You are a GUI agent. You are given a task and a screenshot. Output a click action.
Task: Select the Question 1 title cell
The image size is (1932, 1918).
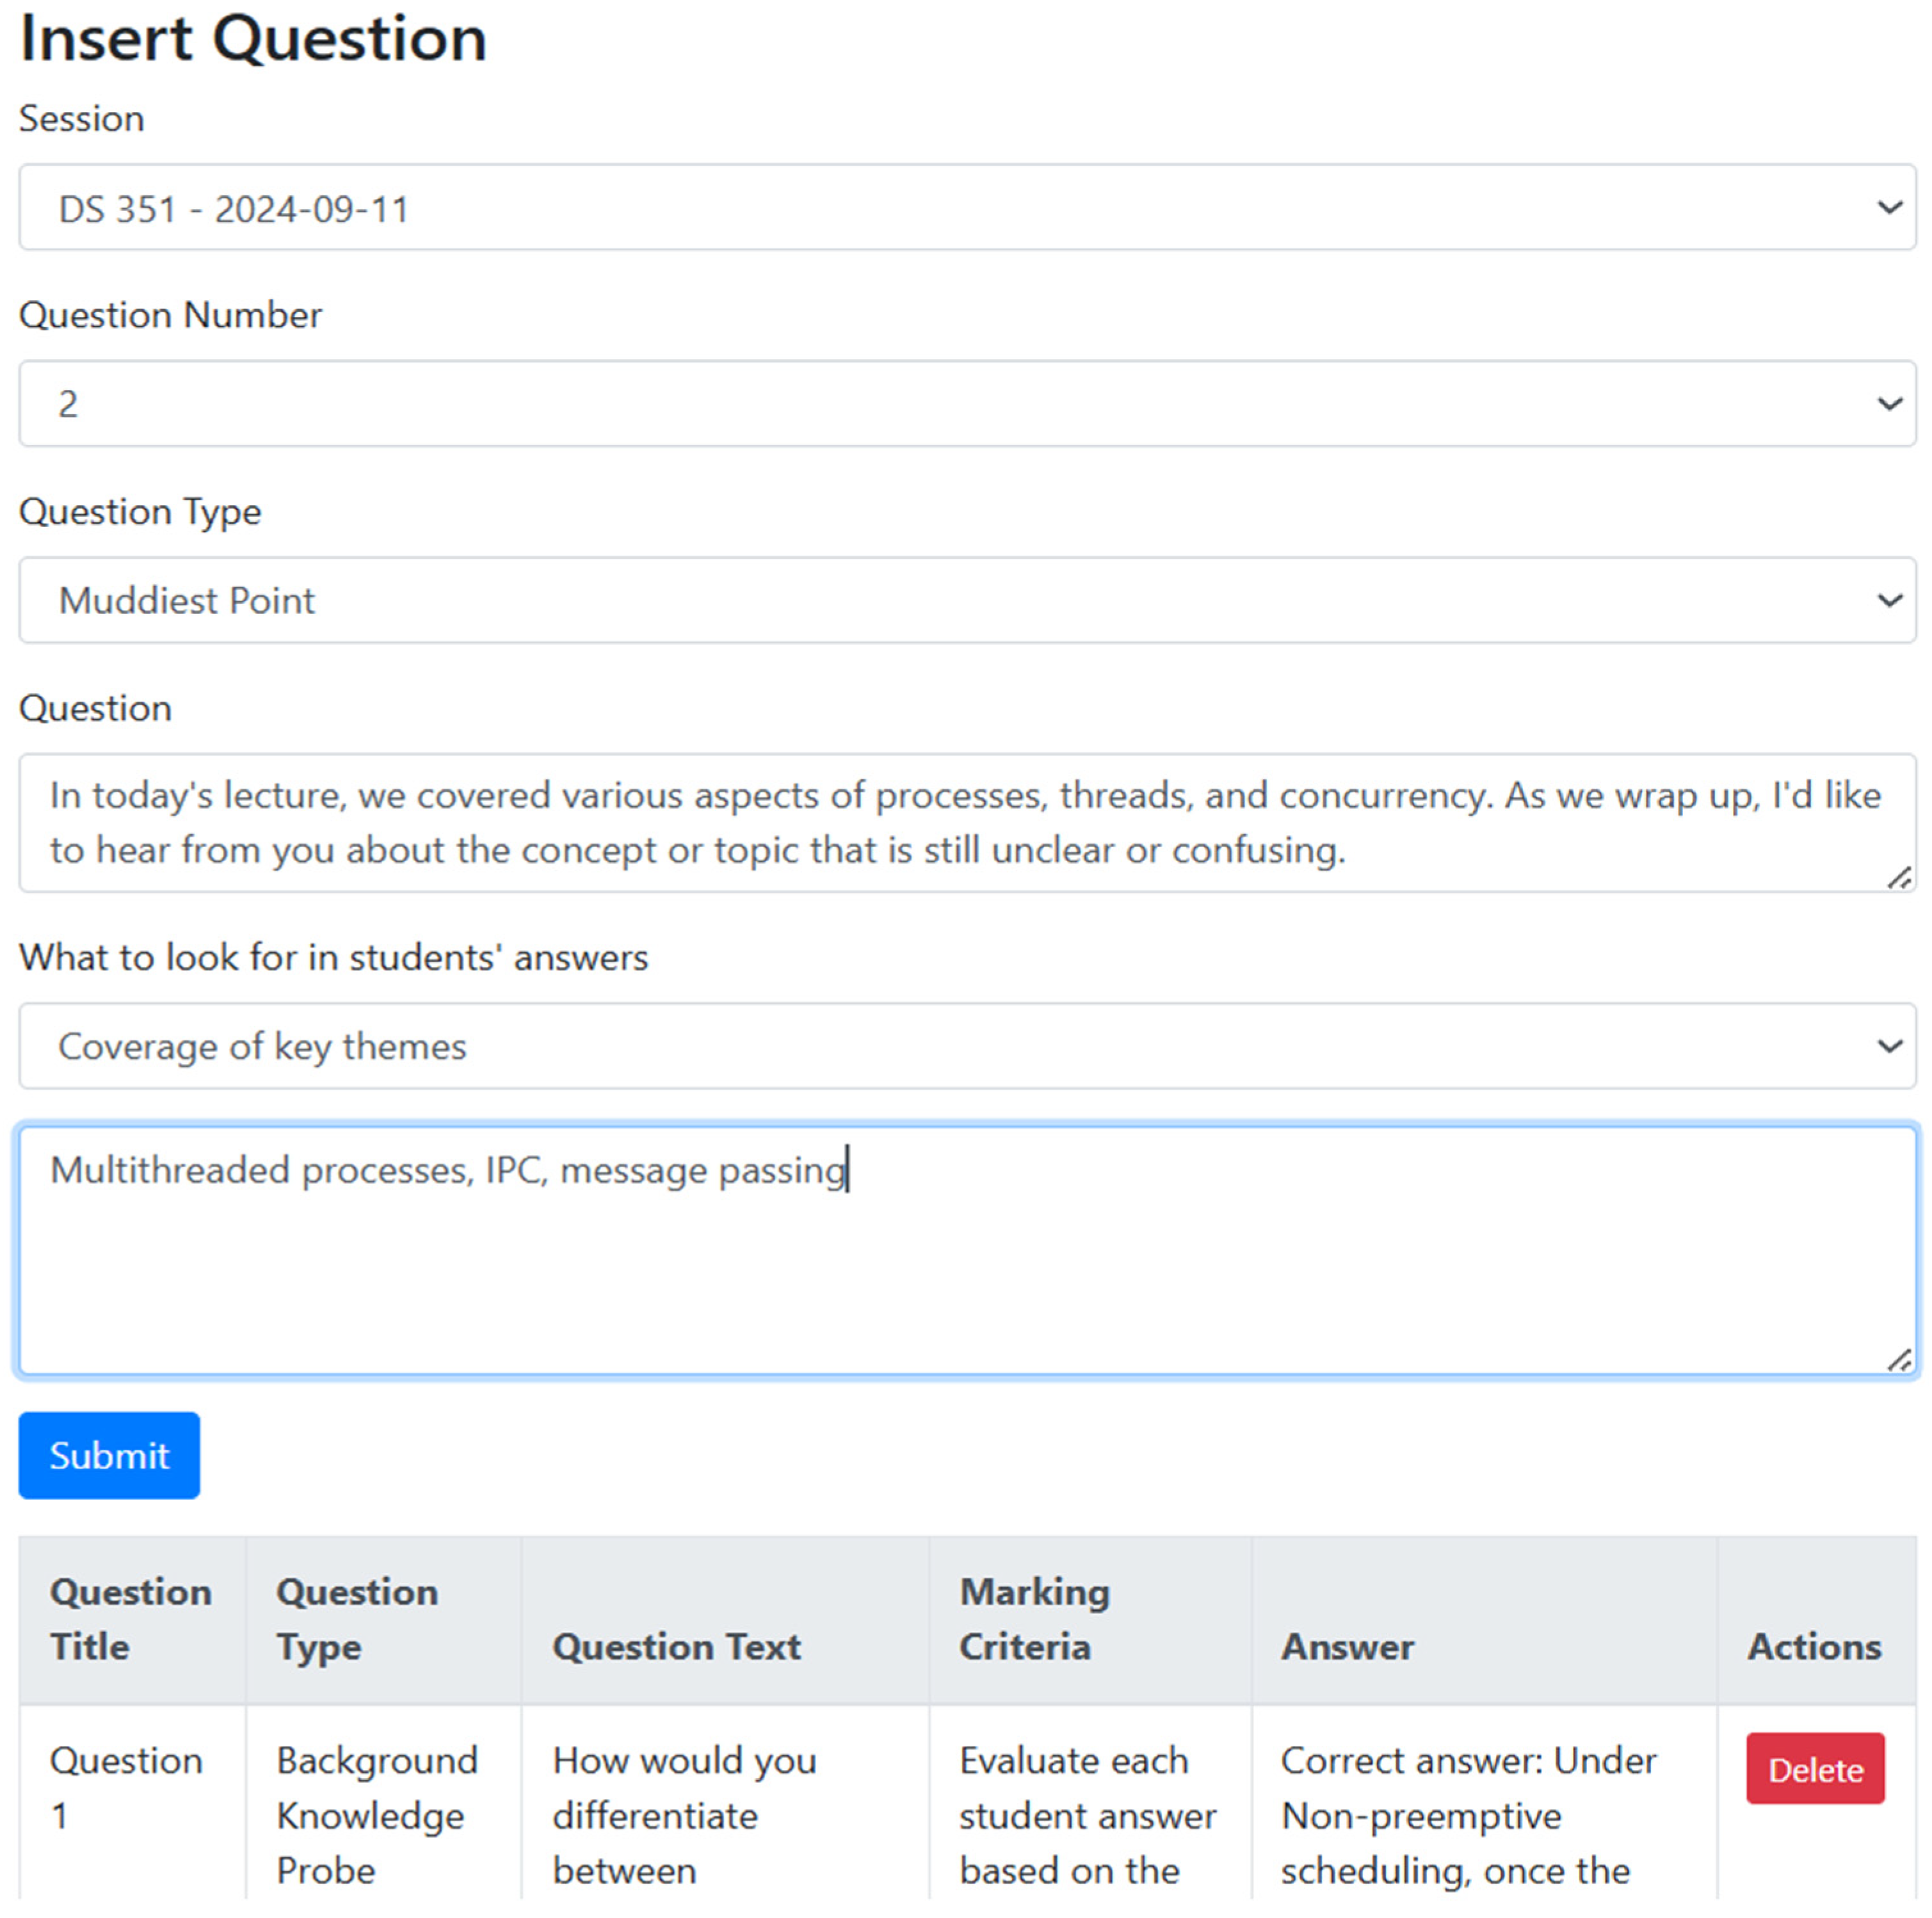pos(126,1787)
